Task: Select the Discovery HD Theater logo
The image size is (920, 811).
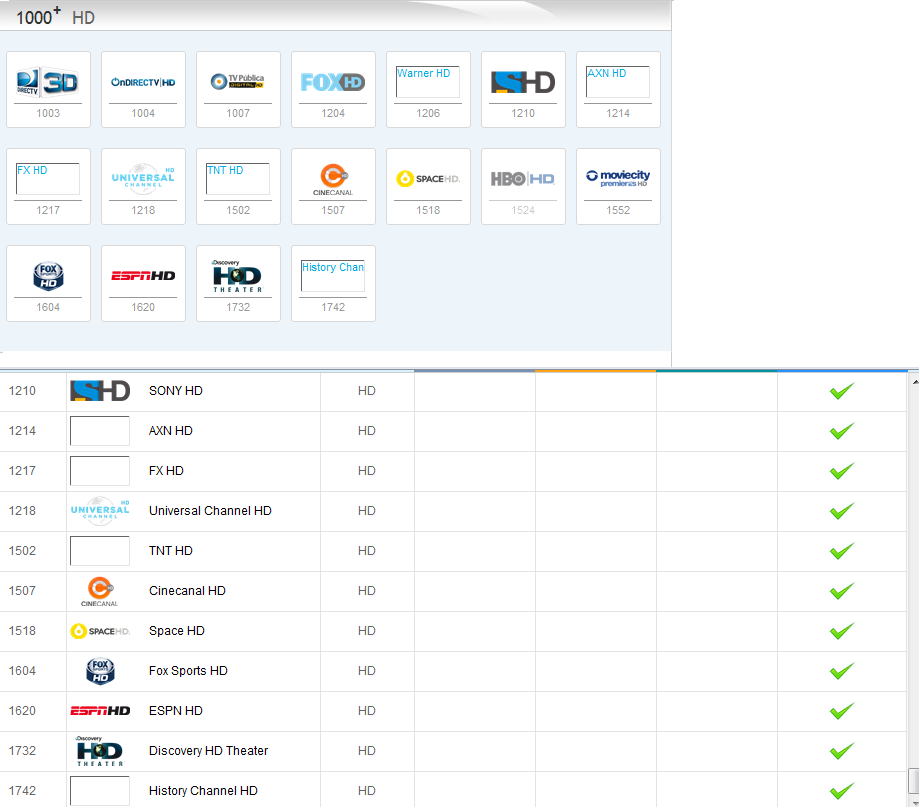Action: click(237, 275)
